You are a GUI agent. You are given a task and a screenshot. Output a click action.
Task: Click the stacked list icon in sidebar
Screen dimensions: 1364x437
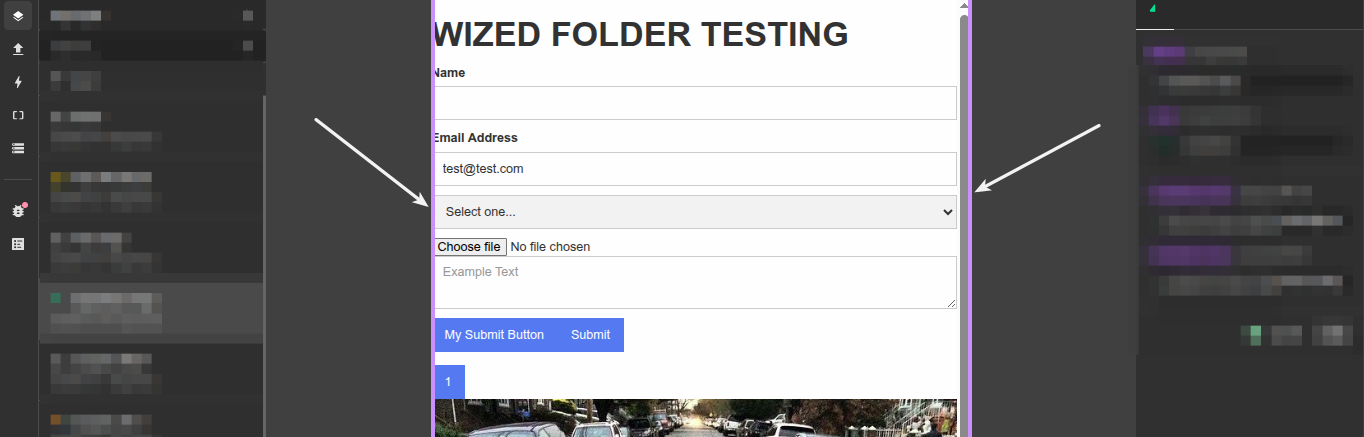click(18, 148)
